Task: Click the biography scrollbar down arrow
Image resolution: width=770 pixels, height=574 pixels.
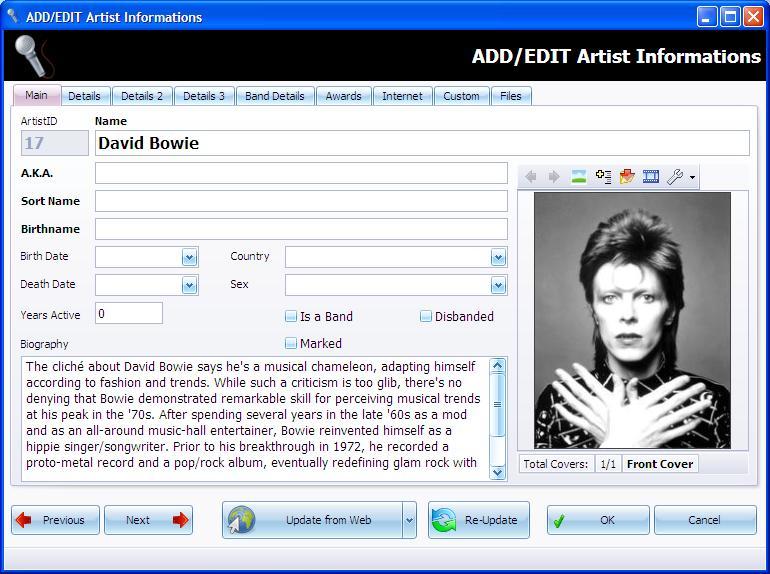Action: pyautogui.click(x=498, y=472)
